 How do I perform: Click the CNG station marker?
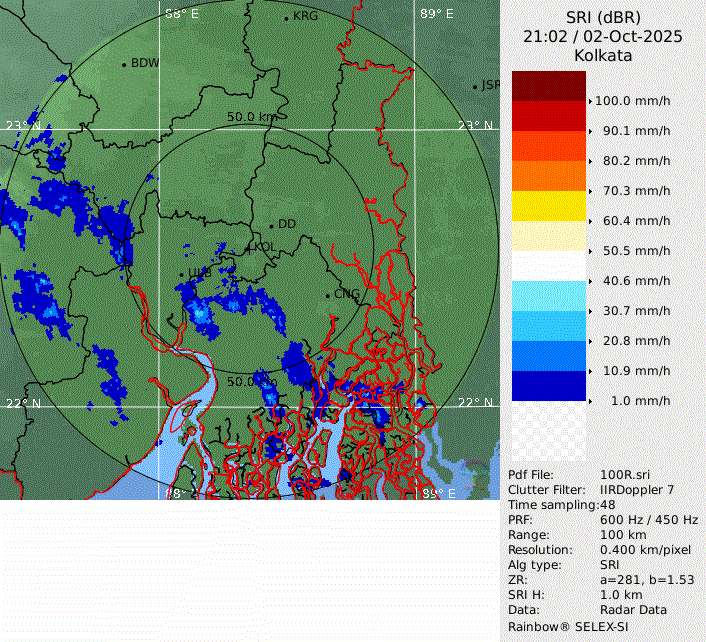327,294
